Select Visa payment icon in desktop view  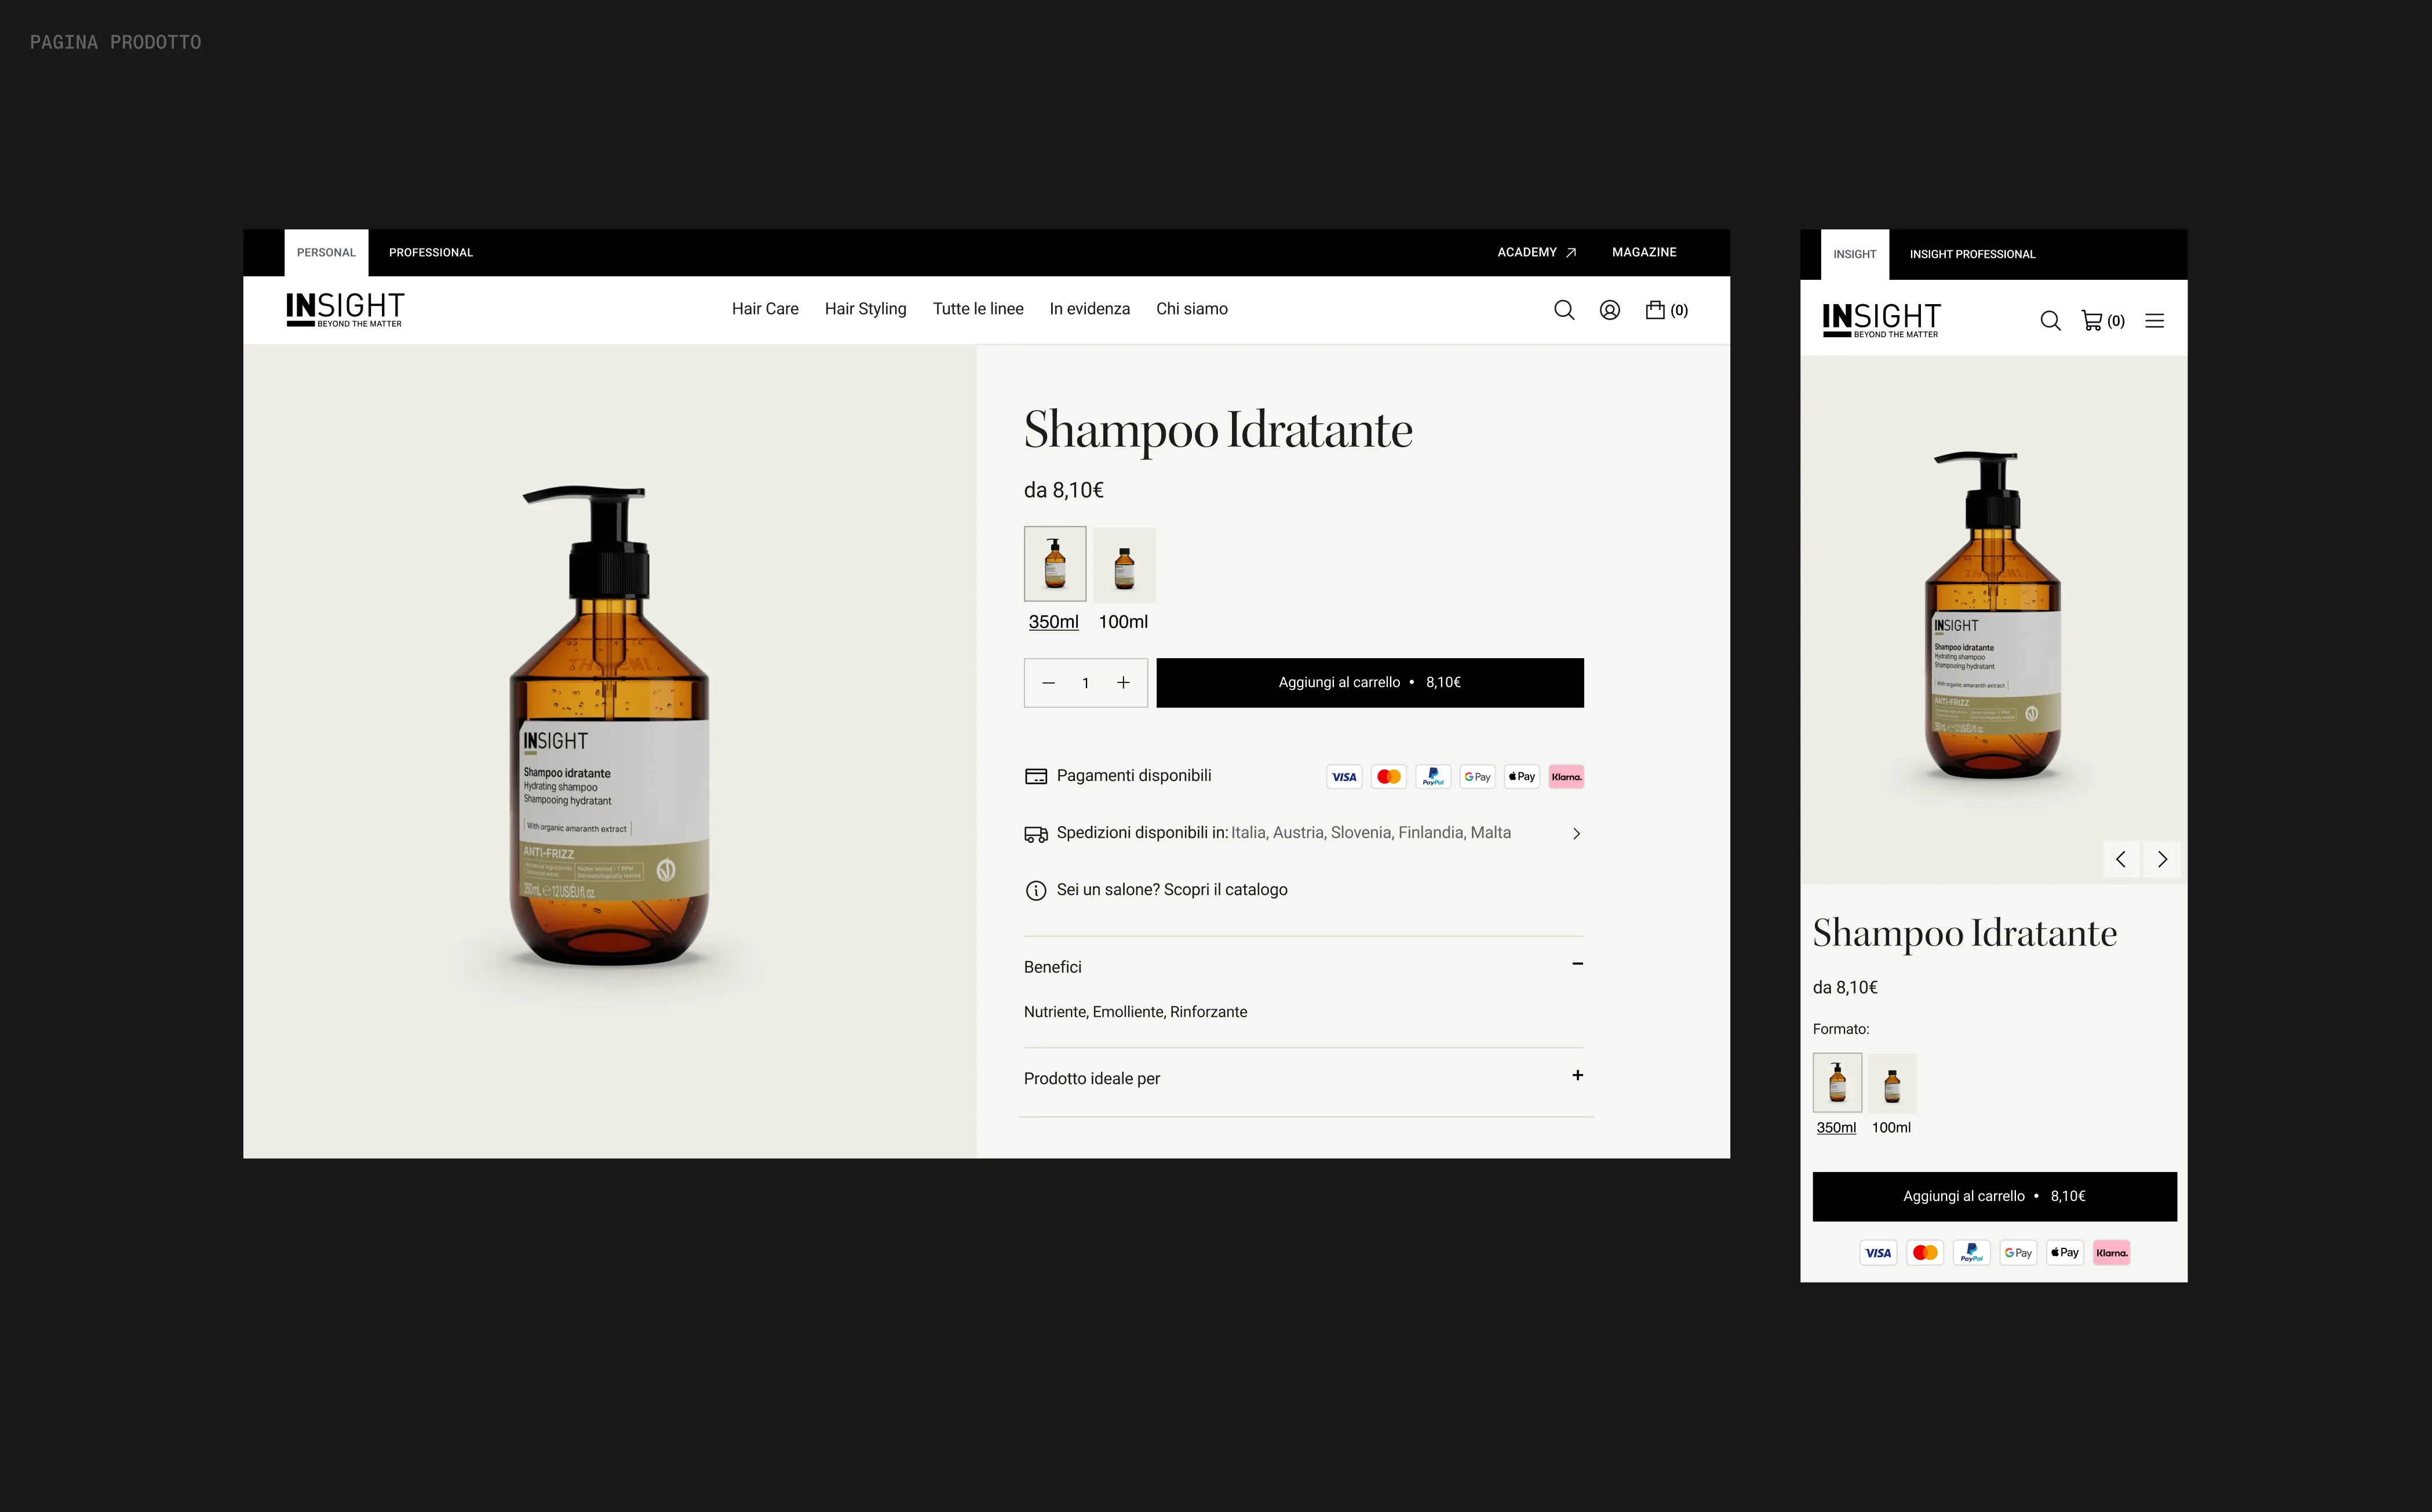[1344, 777]
